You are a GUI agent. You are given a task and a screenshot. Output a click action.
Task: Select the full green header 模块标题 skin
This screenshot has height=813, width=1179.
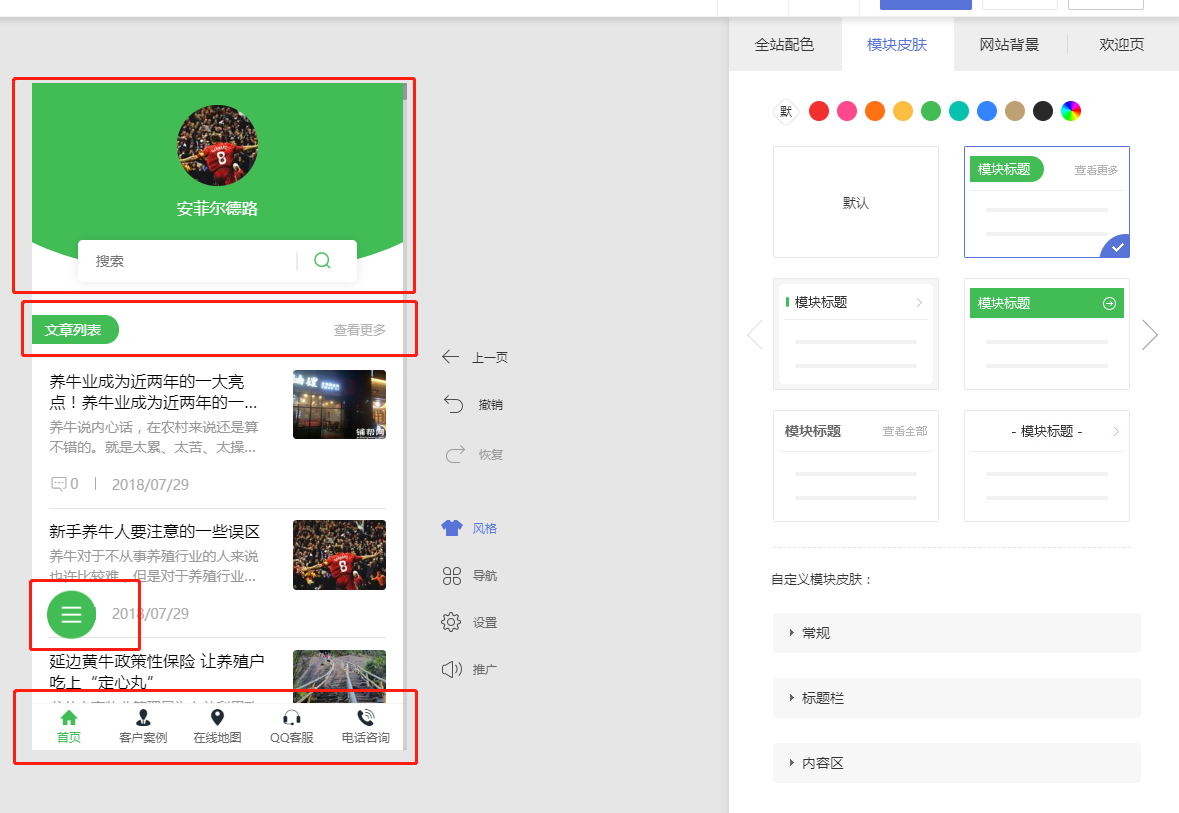1047,334
